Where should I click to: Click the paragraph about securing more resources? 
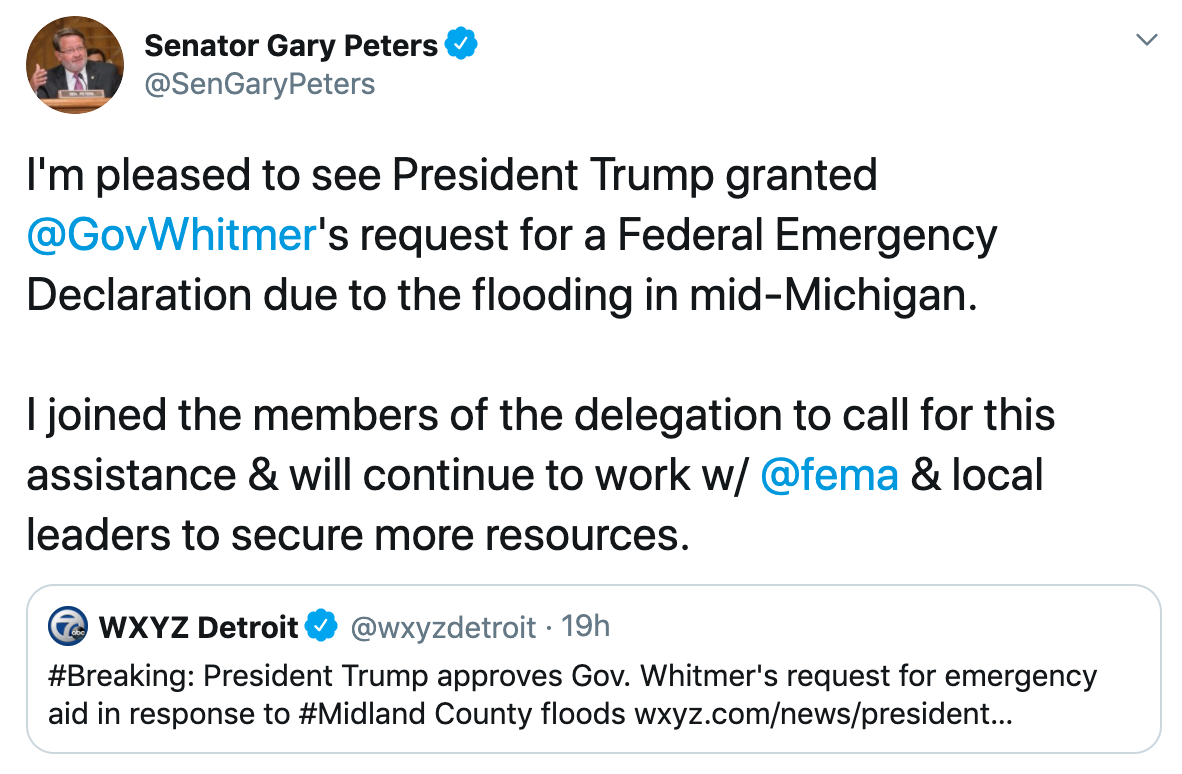[x=540, y=475]
